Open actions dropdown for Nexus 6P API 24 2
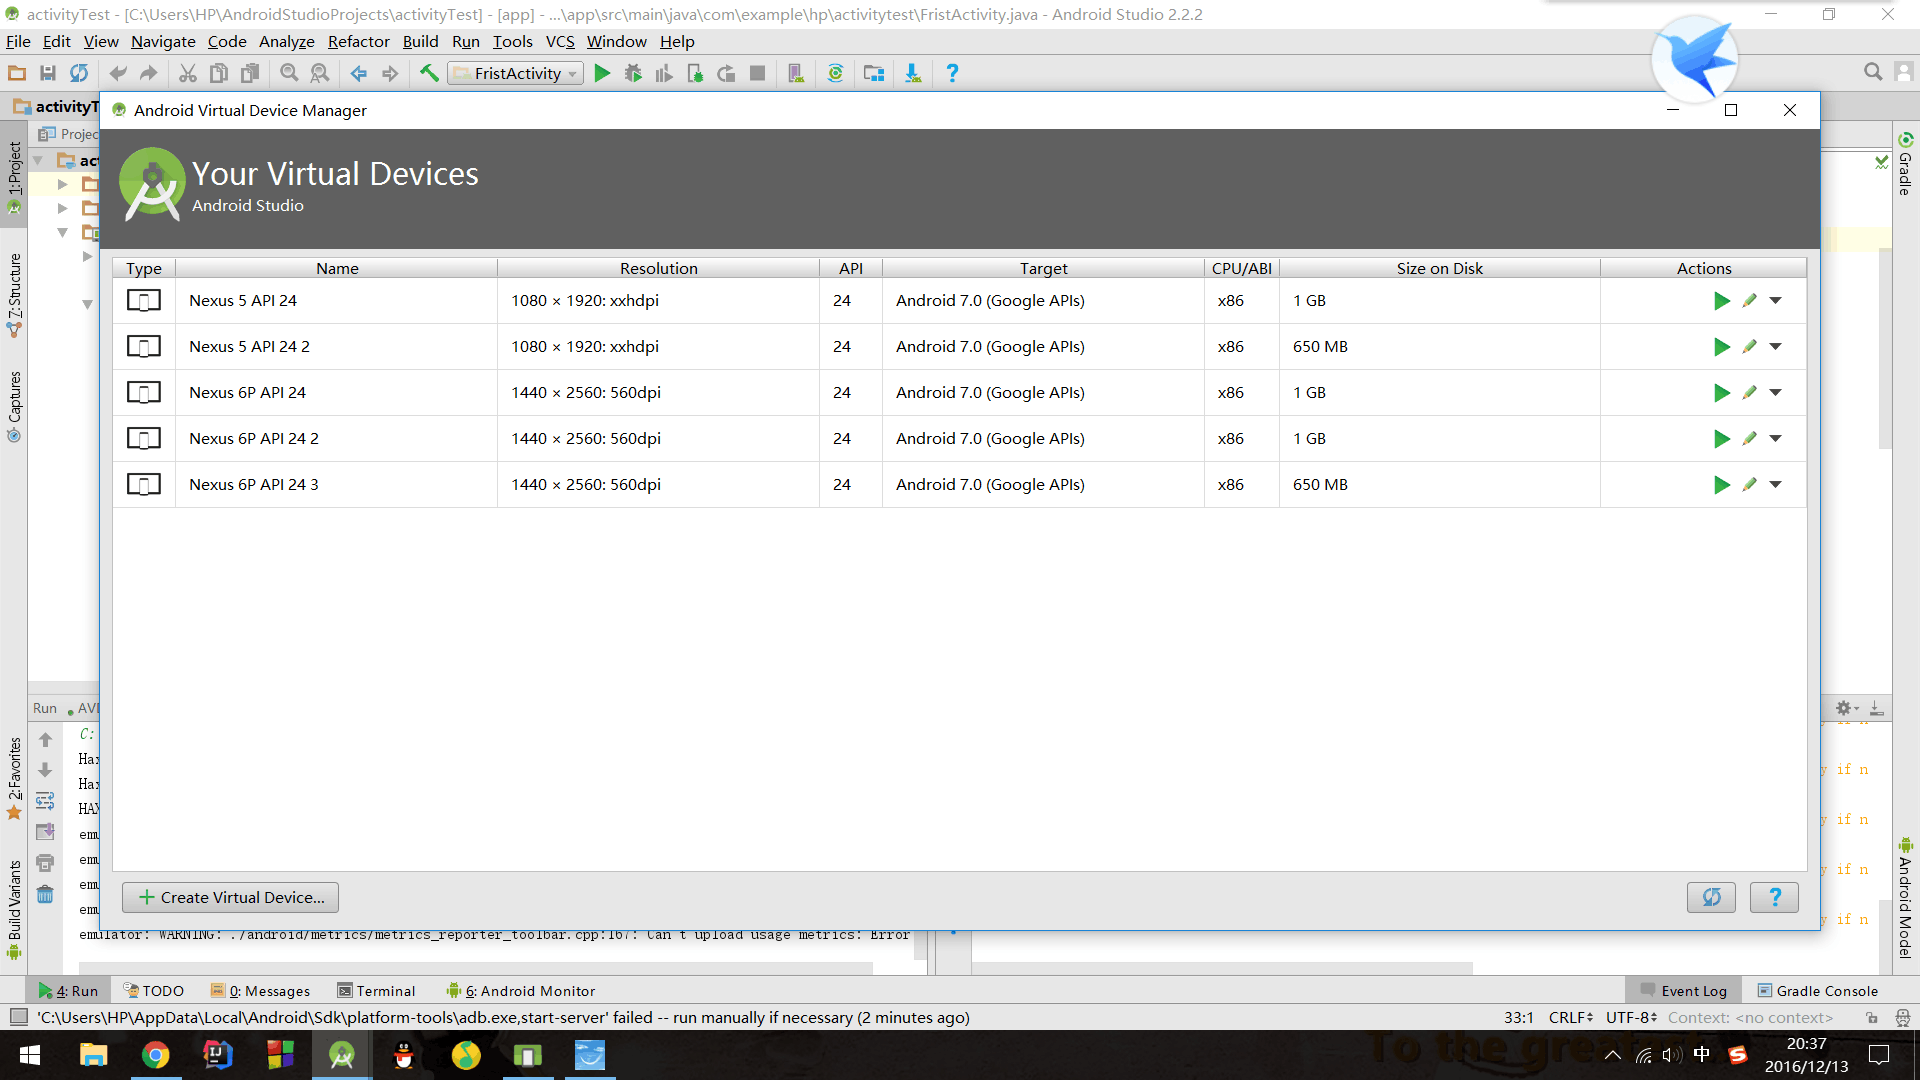The width and height of the screenshot is (1920, 1080). (1776, 439)
